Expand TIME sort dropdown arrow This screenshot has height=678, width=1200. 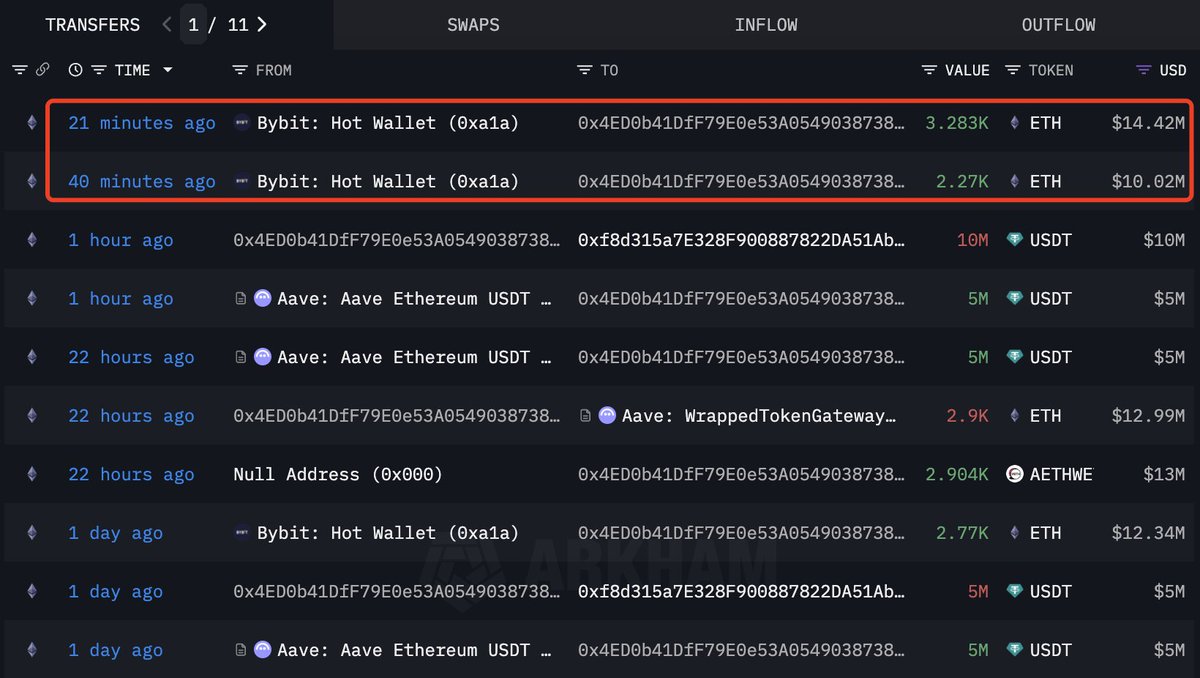point(167,70)
